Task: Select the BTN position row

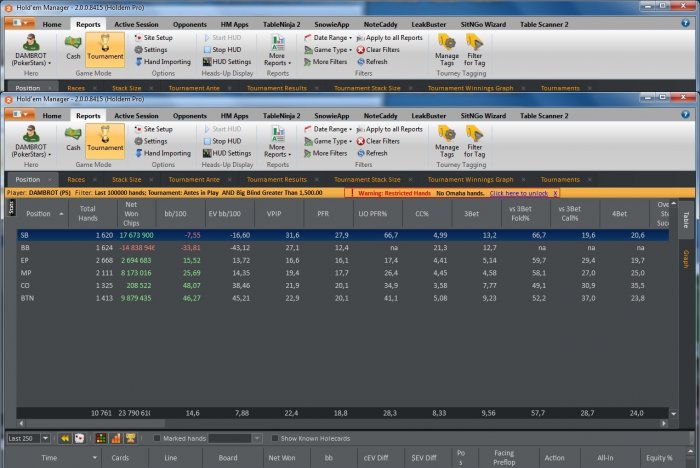Action: [x=343, y=298]
